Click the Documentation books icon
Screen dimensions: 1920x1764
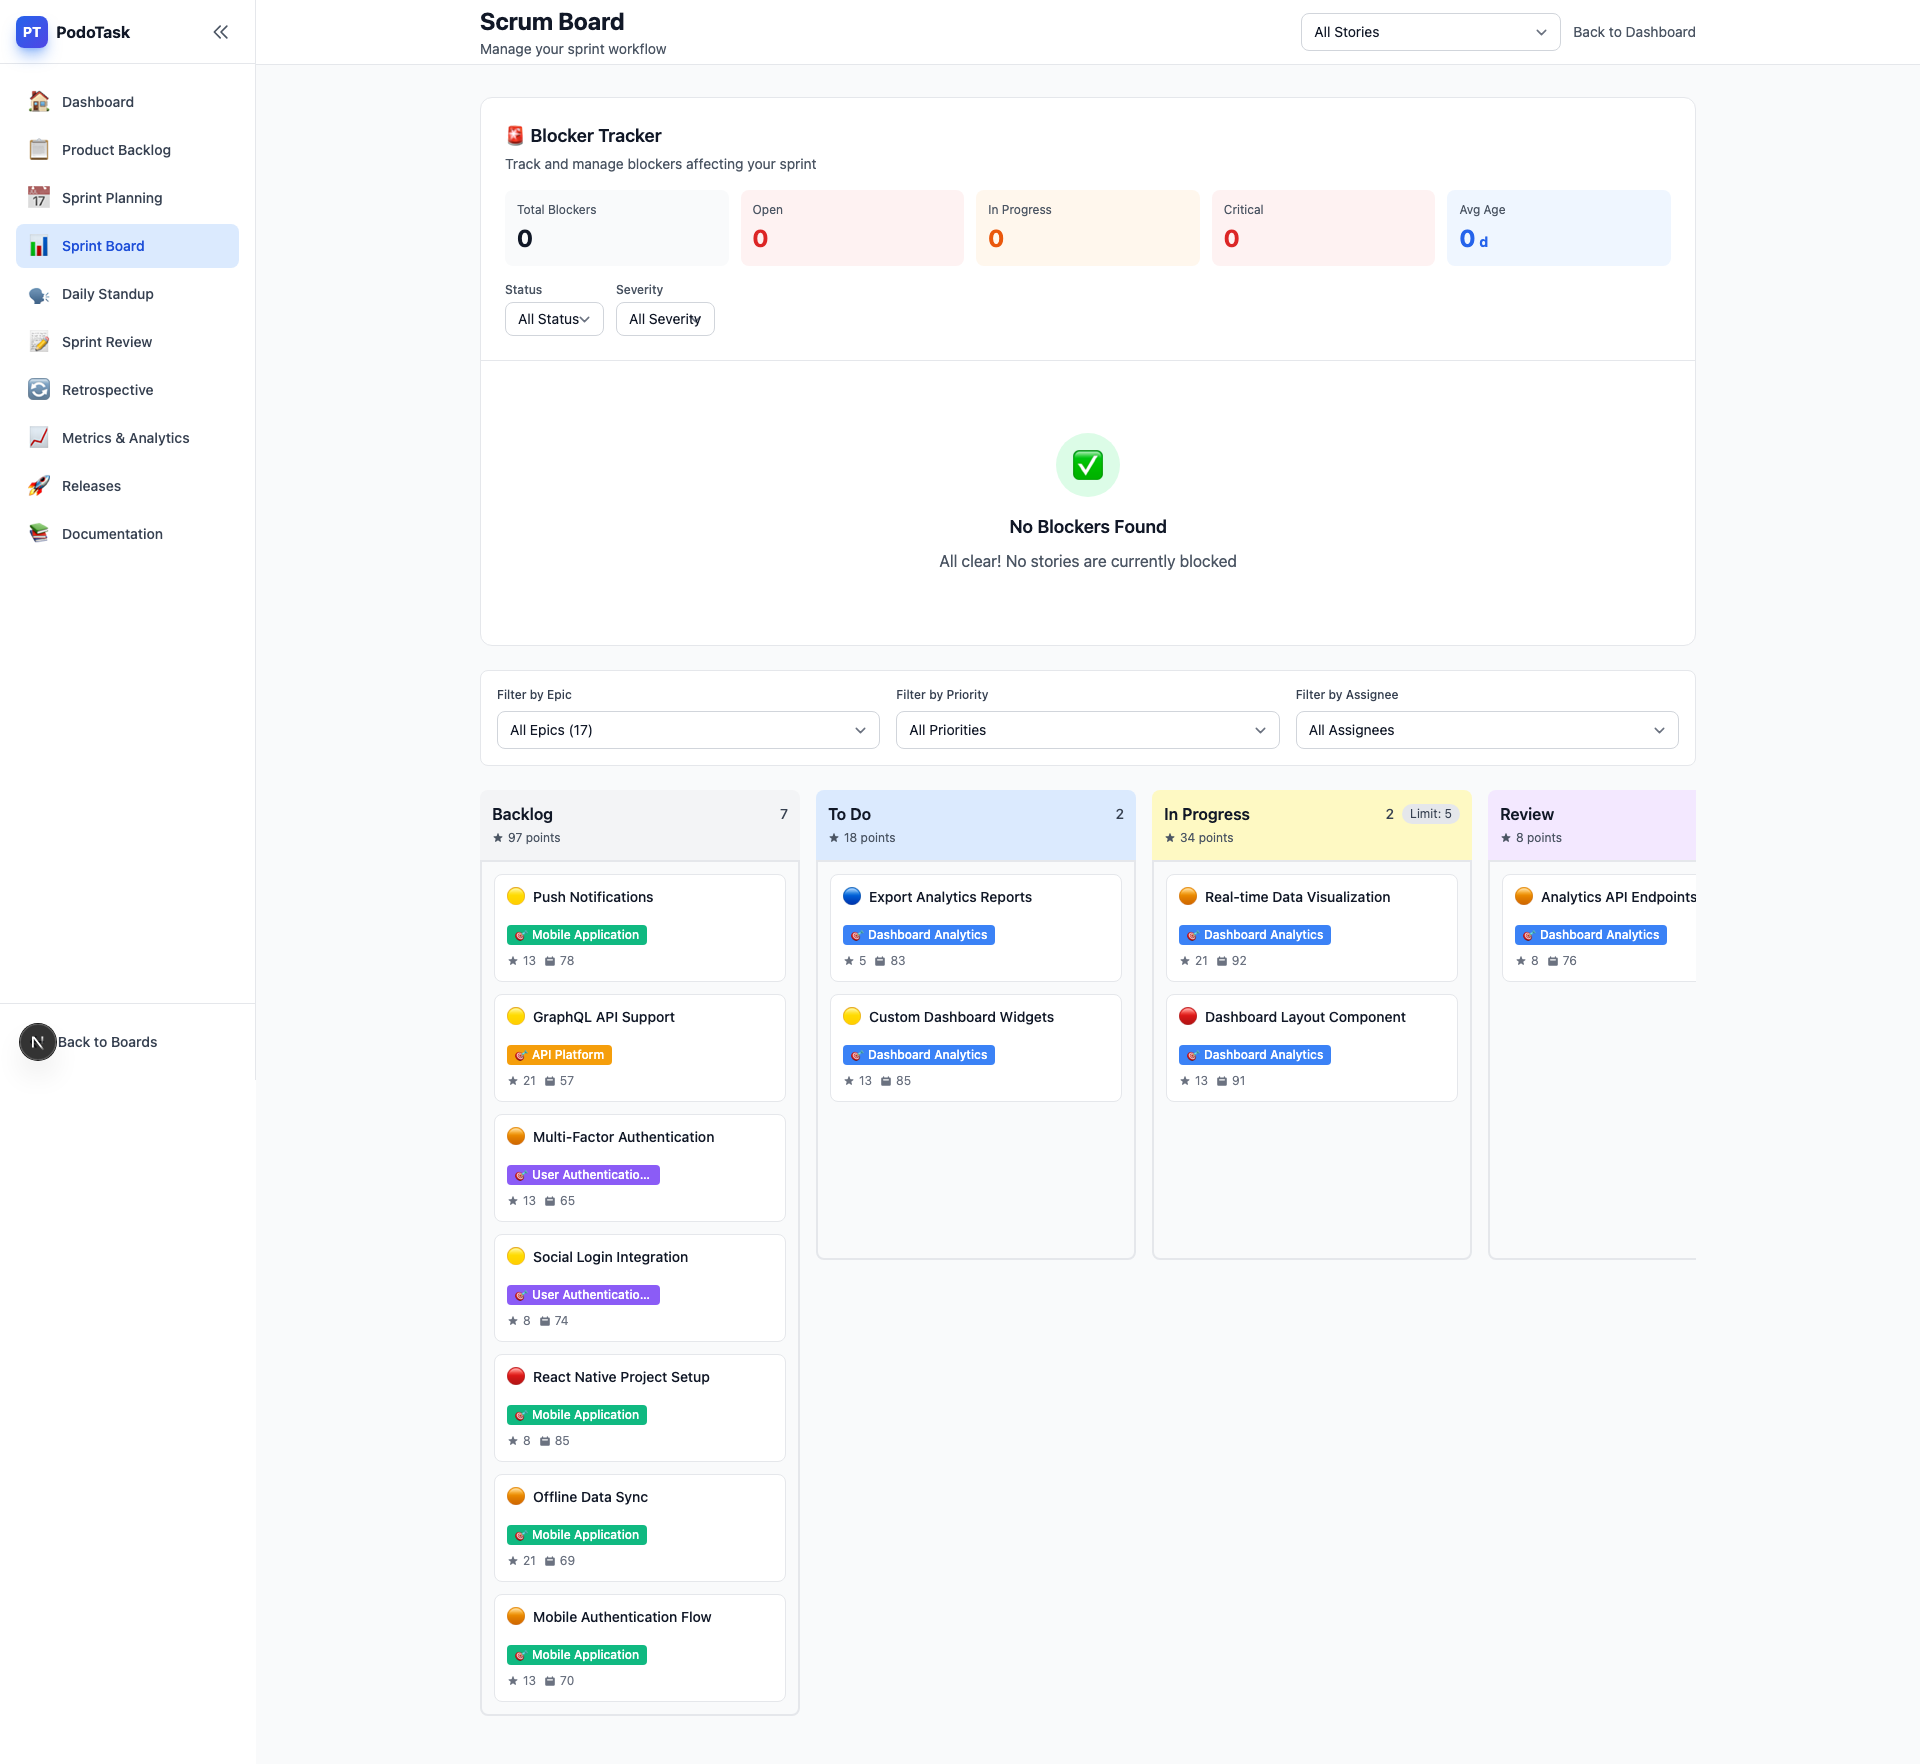(39, 534)
